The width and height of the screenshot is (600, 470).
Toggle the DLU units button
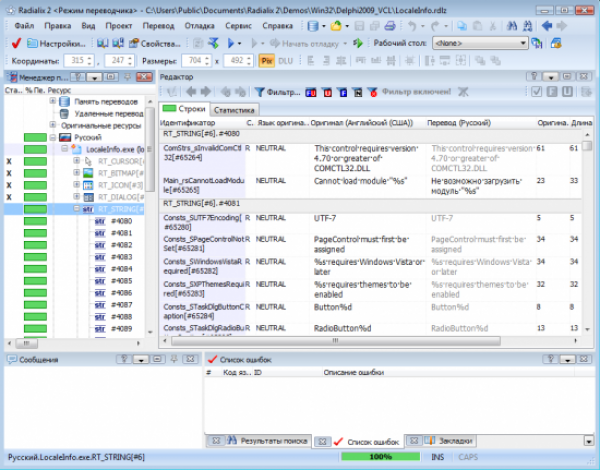tap(287, 61)
